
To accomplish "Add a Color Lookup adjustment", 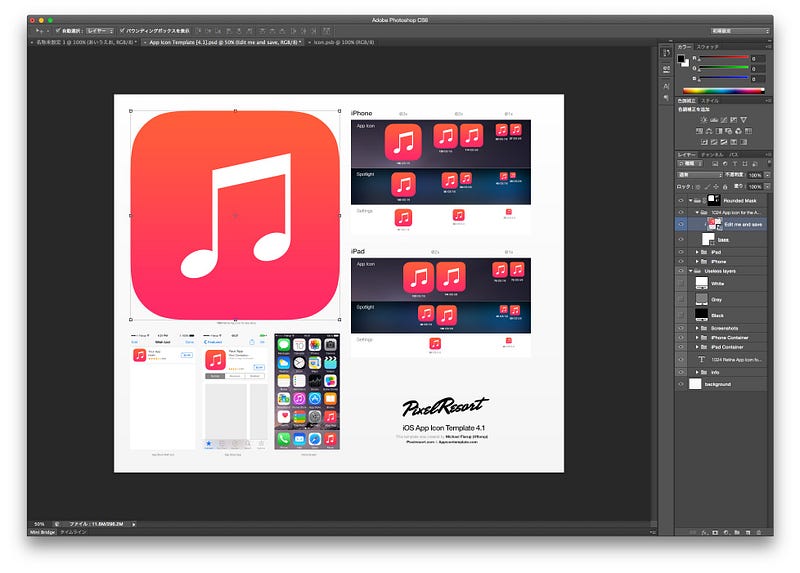I will [748, 131].
